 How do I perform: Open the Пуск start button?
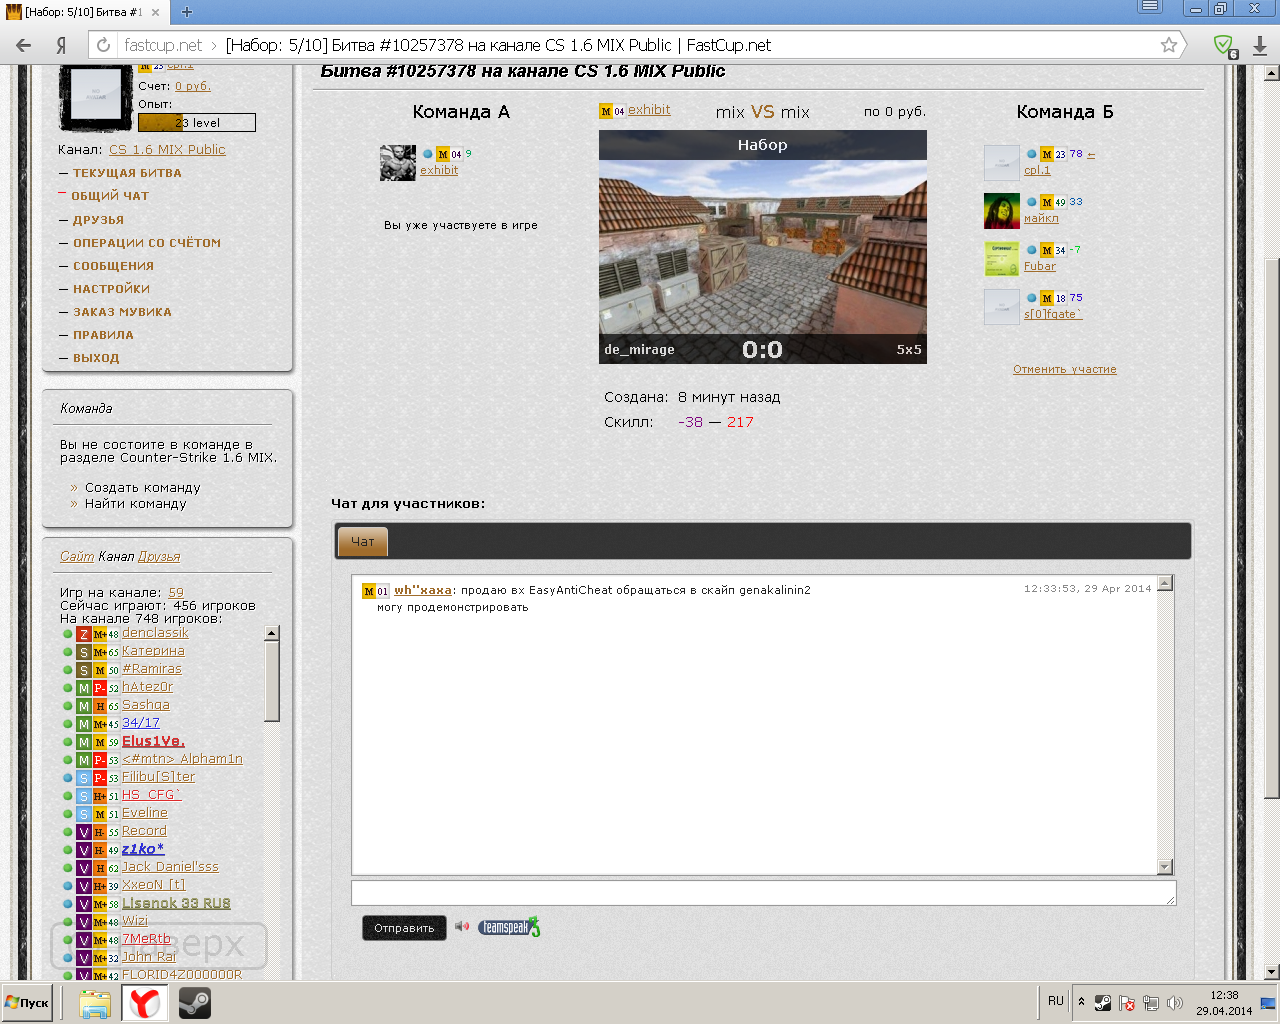coord(28,1003)
